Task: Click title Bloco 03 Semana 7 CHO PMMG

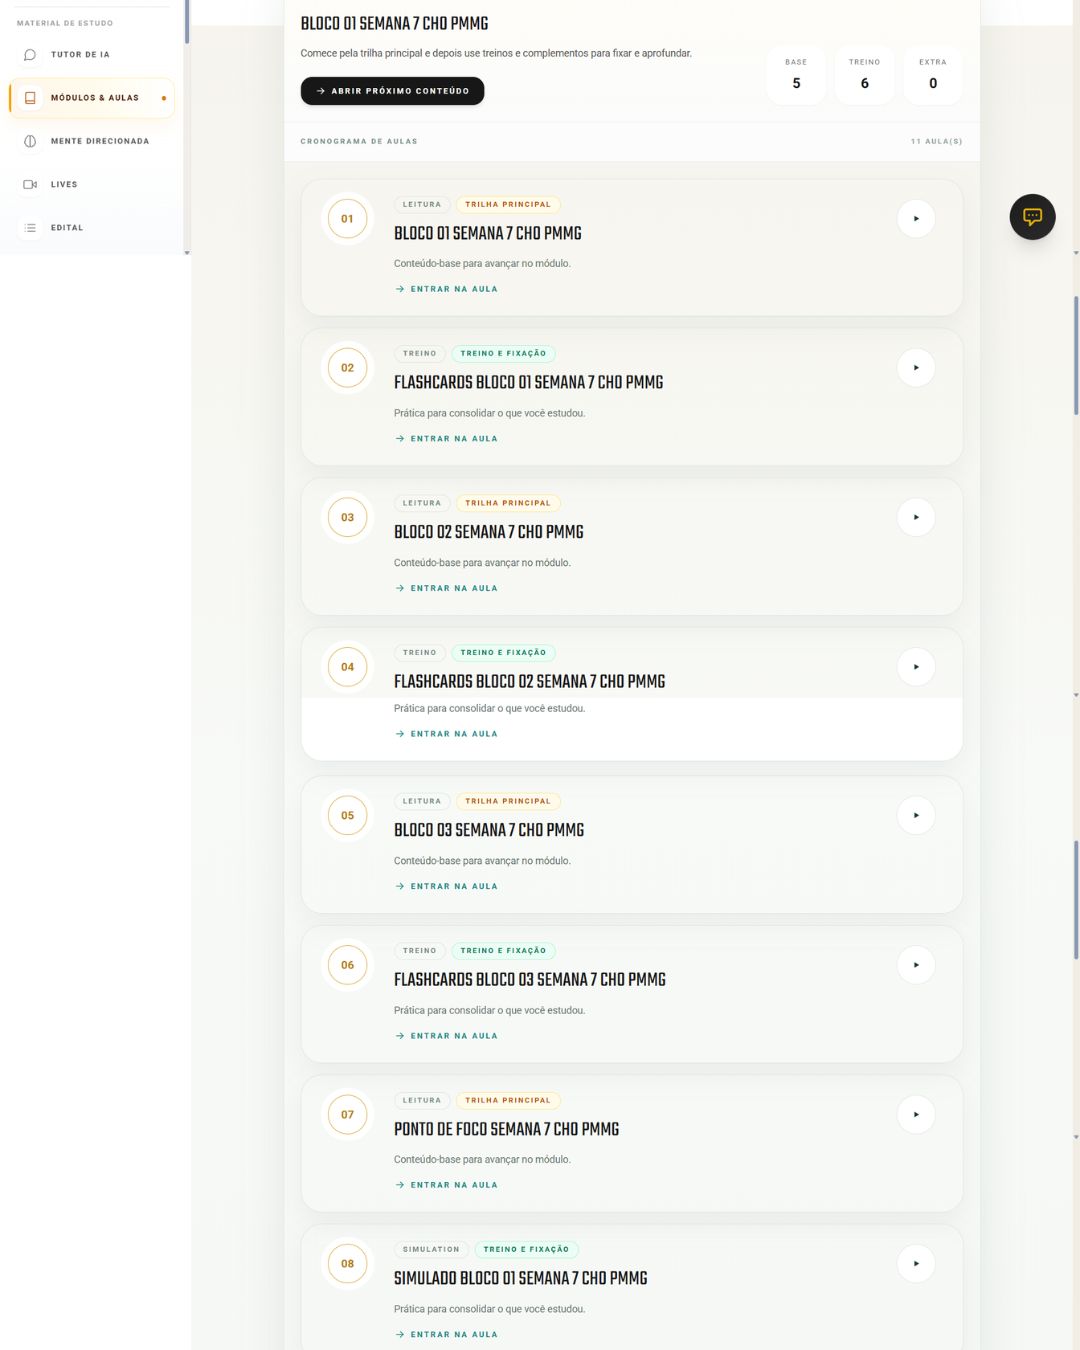Action: pyautogui.click(x=489, y=830)
